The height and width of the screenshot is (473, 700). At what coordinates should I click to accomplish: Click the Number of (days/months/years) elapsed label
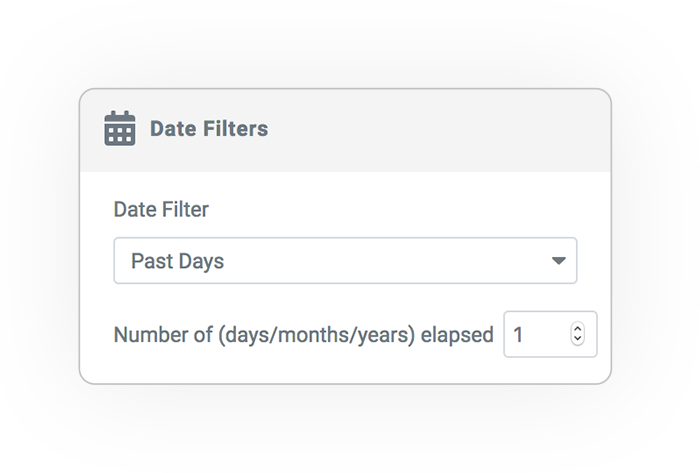click(x=304, y=335)
